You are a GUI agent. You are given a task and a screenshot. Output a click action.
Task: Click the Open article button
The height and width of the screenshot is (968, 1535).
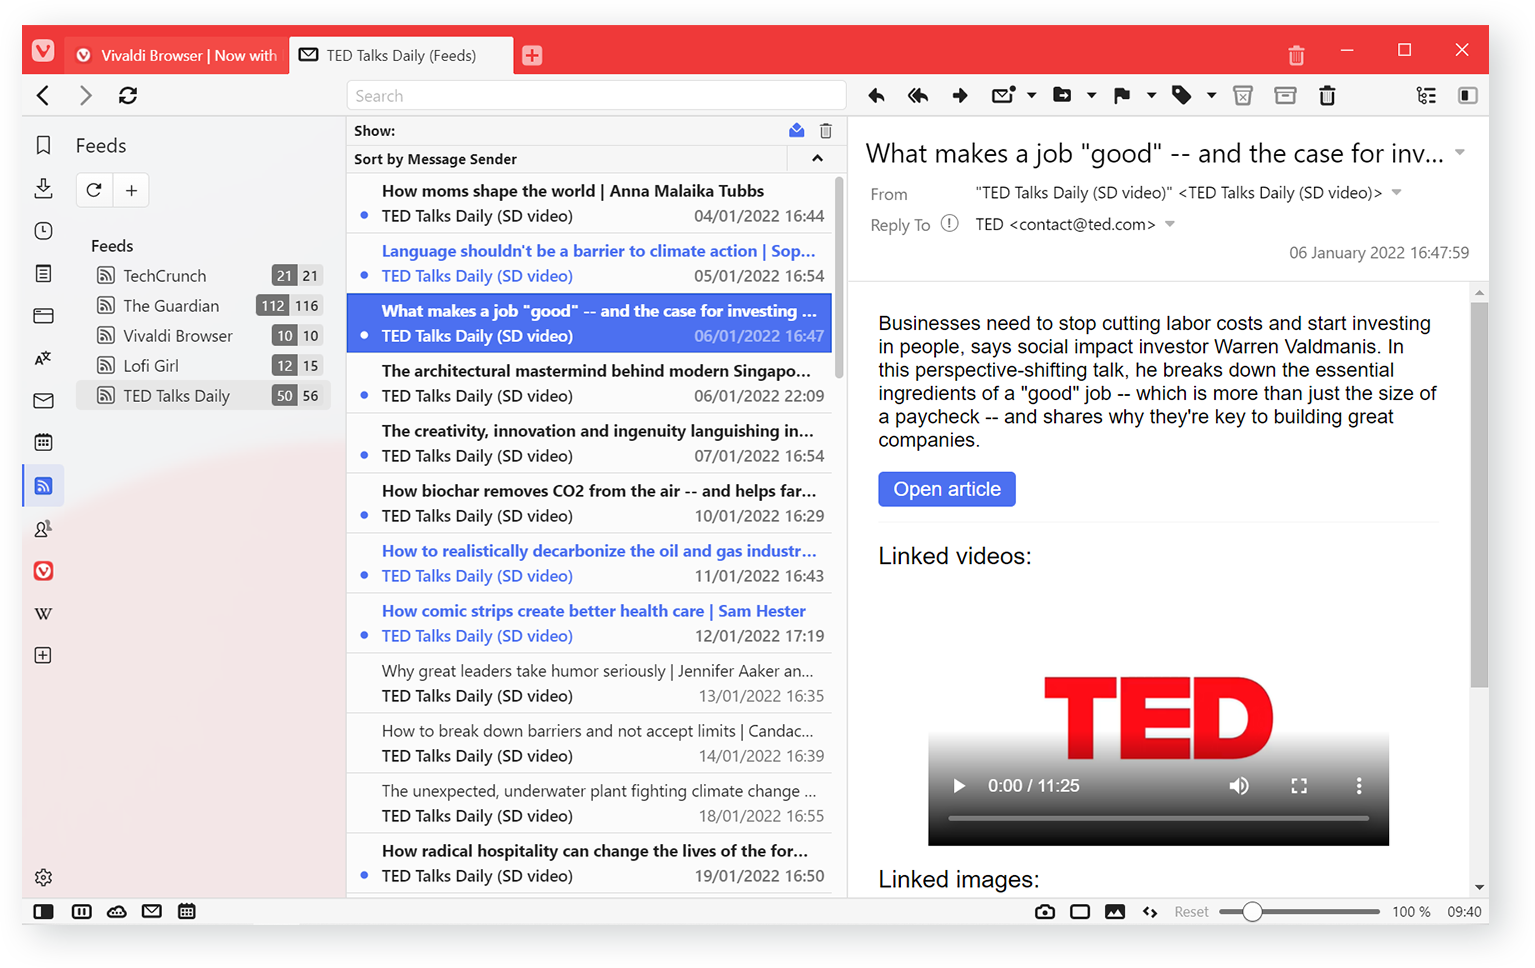(x=947, y=489)
